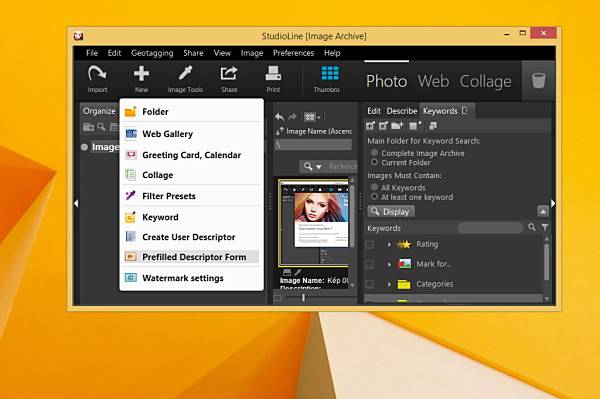Click the keyword filter funnel icon
This screenshot has width=600, height=399.
click(x=545, y=228)
